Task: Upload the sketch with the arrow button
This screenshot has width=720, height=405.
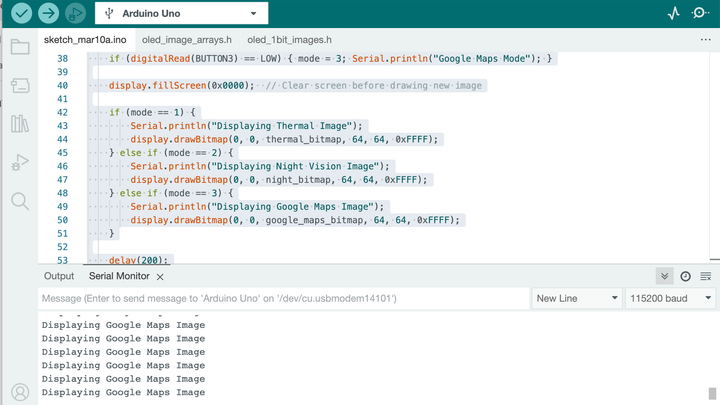Action: click(x=48, y=14)
